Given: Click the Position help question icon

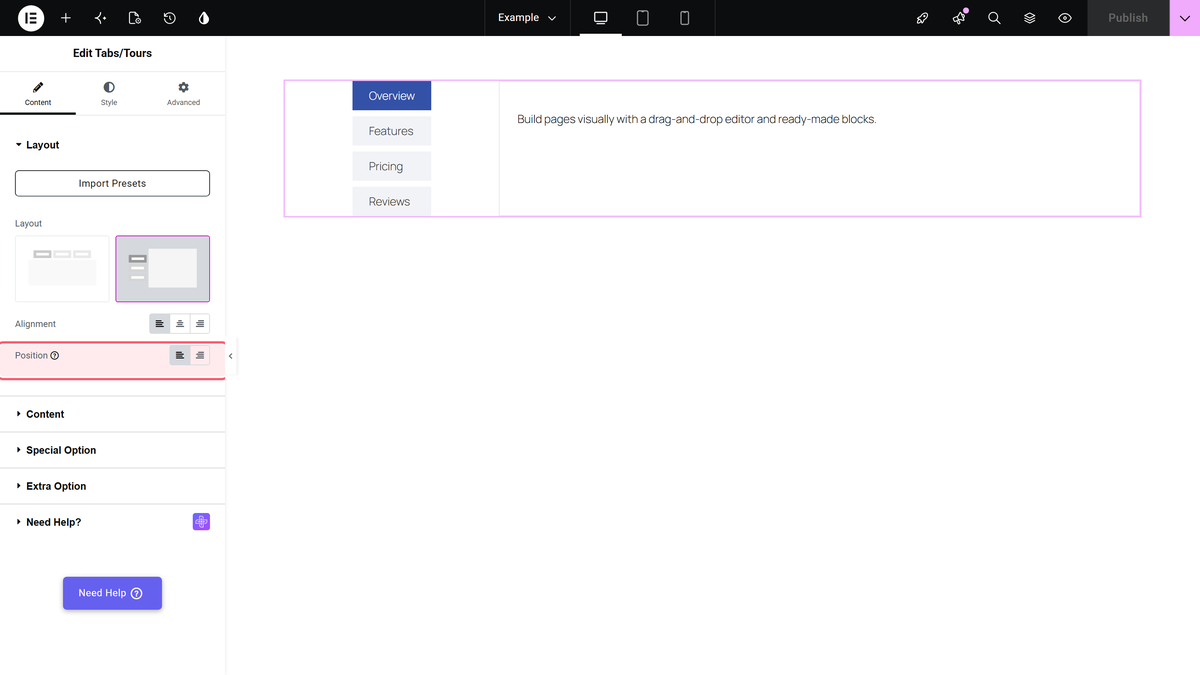Looking at the screenshot, I should click(55, 356).
